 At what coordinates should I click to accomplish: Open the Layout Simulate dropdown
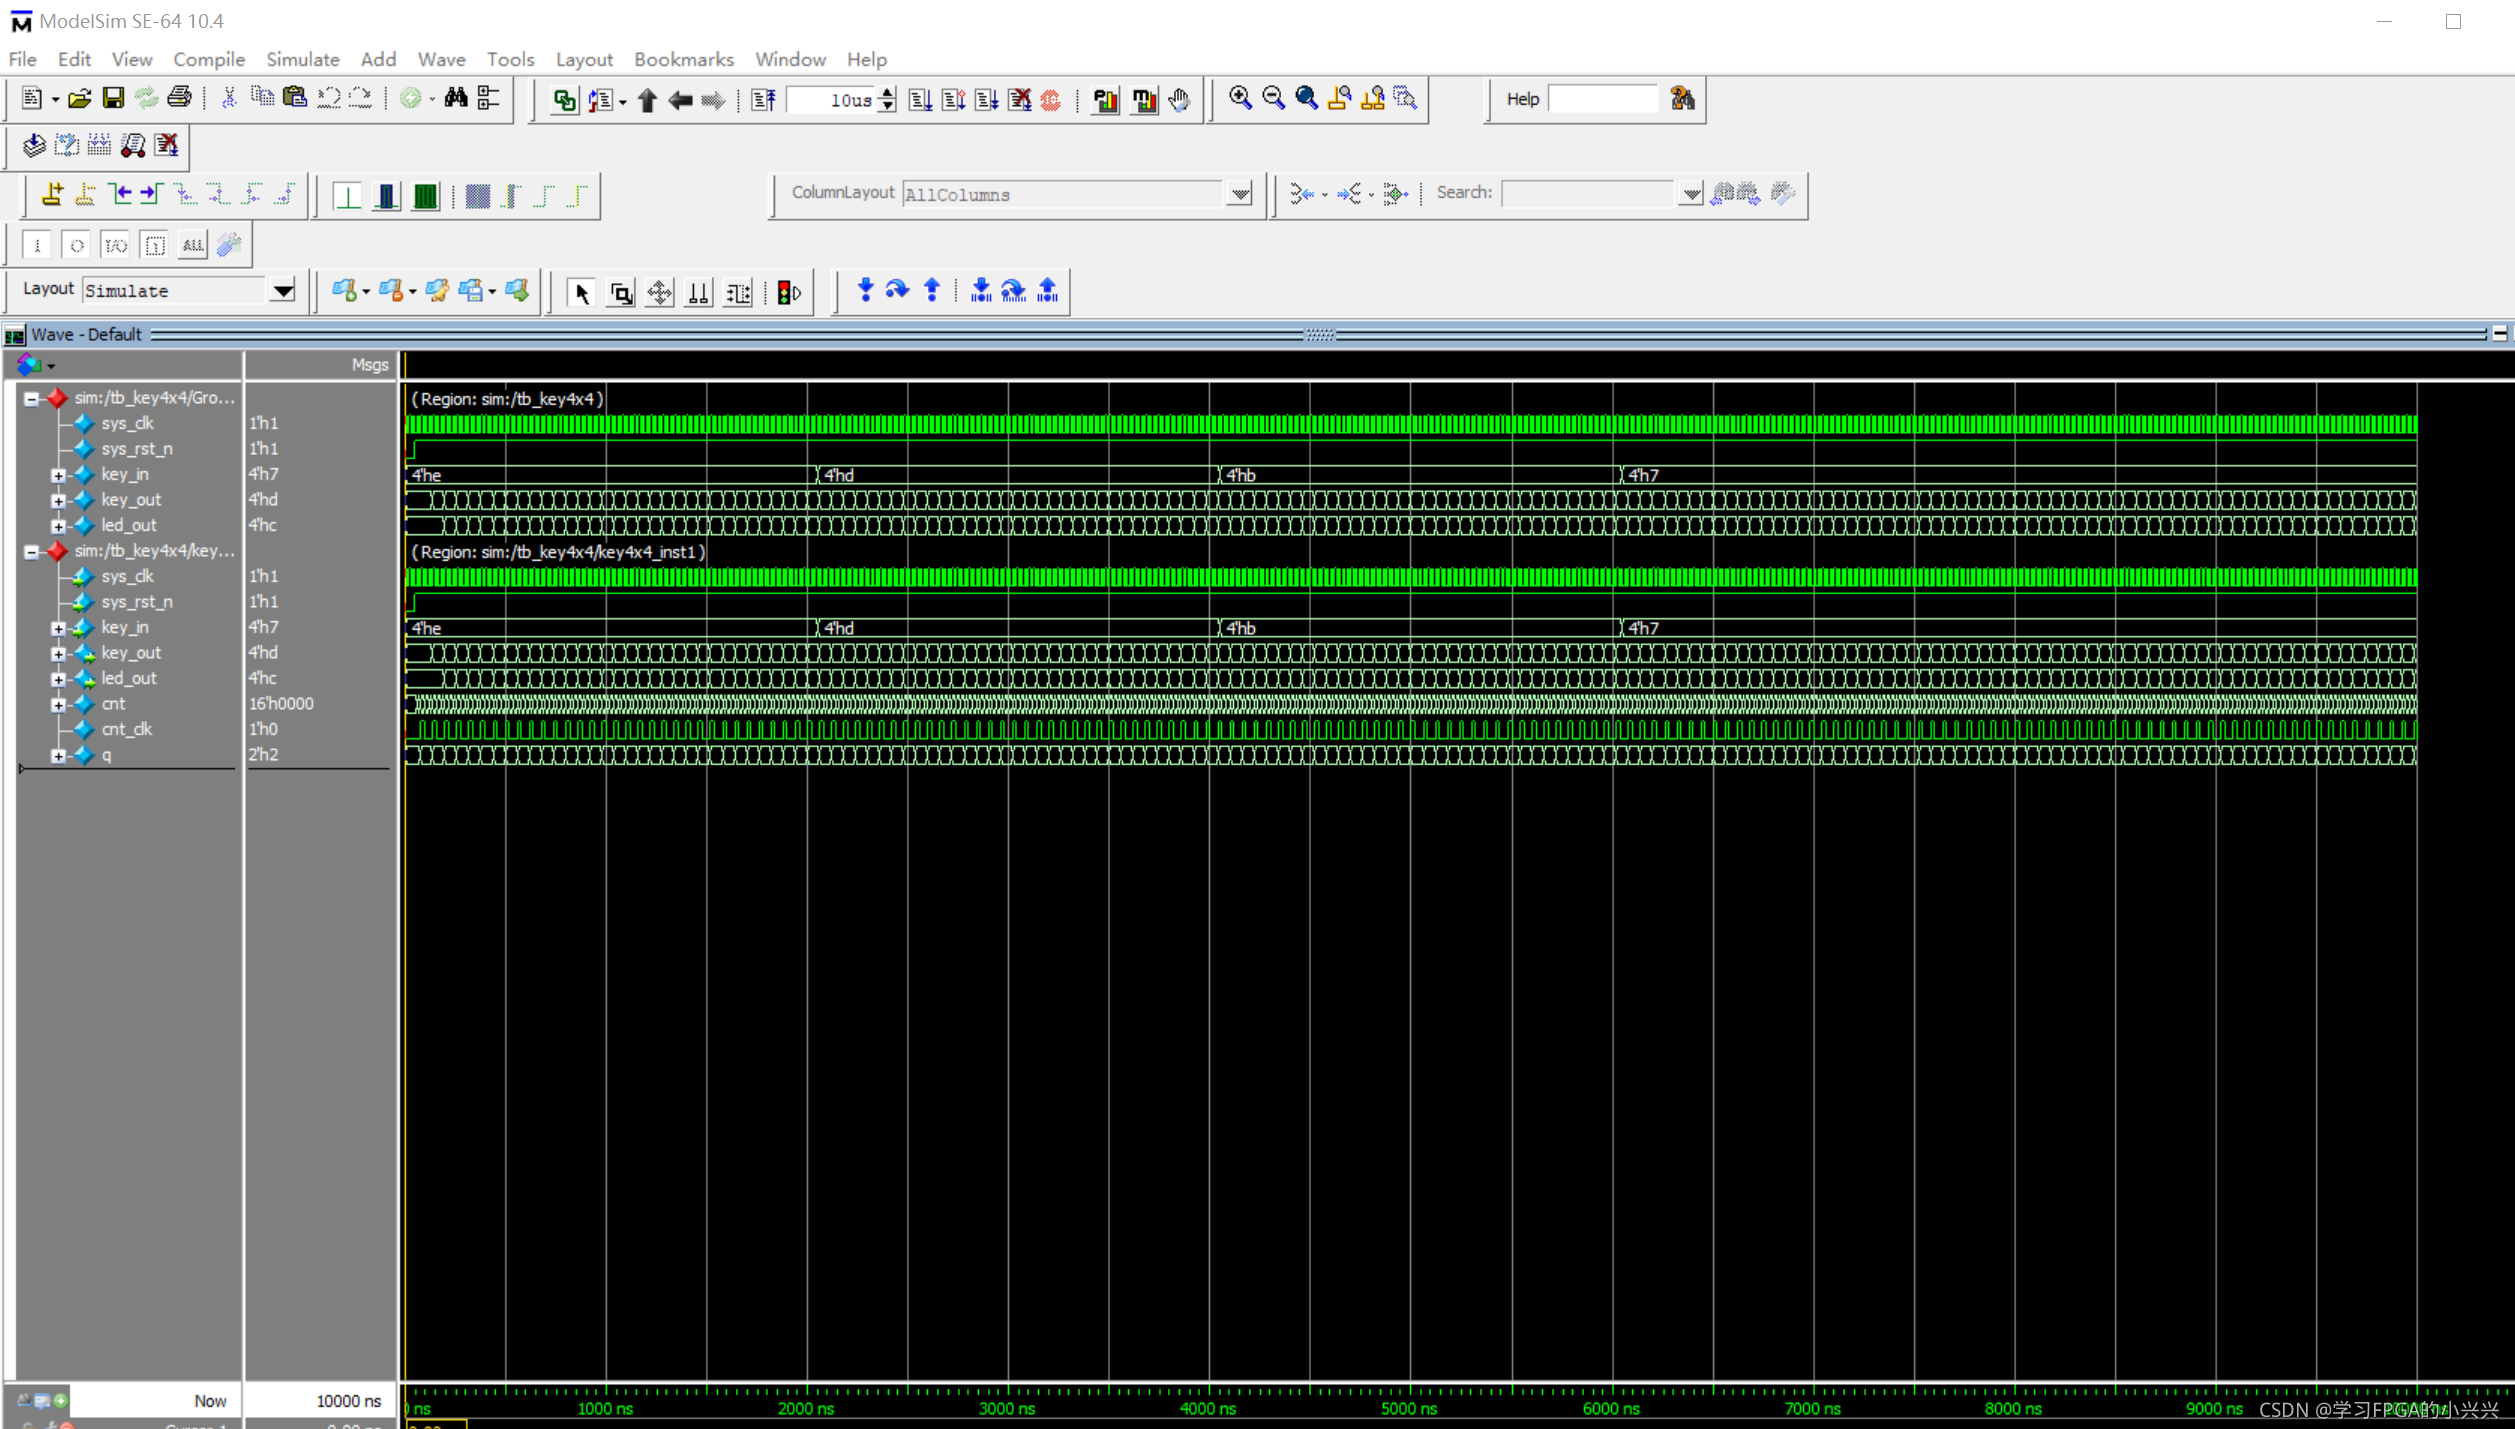pos(283,291)
